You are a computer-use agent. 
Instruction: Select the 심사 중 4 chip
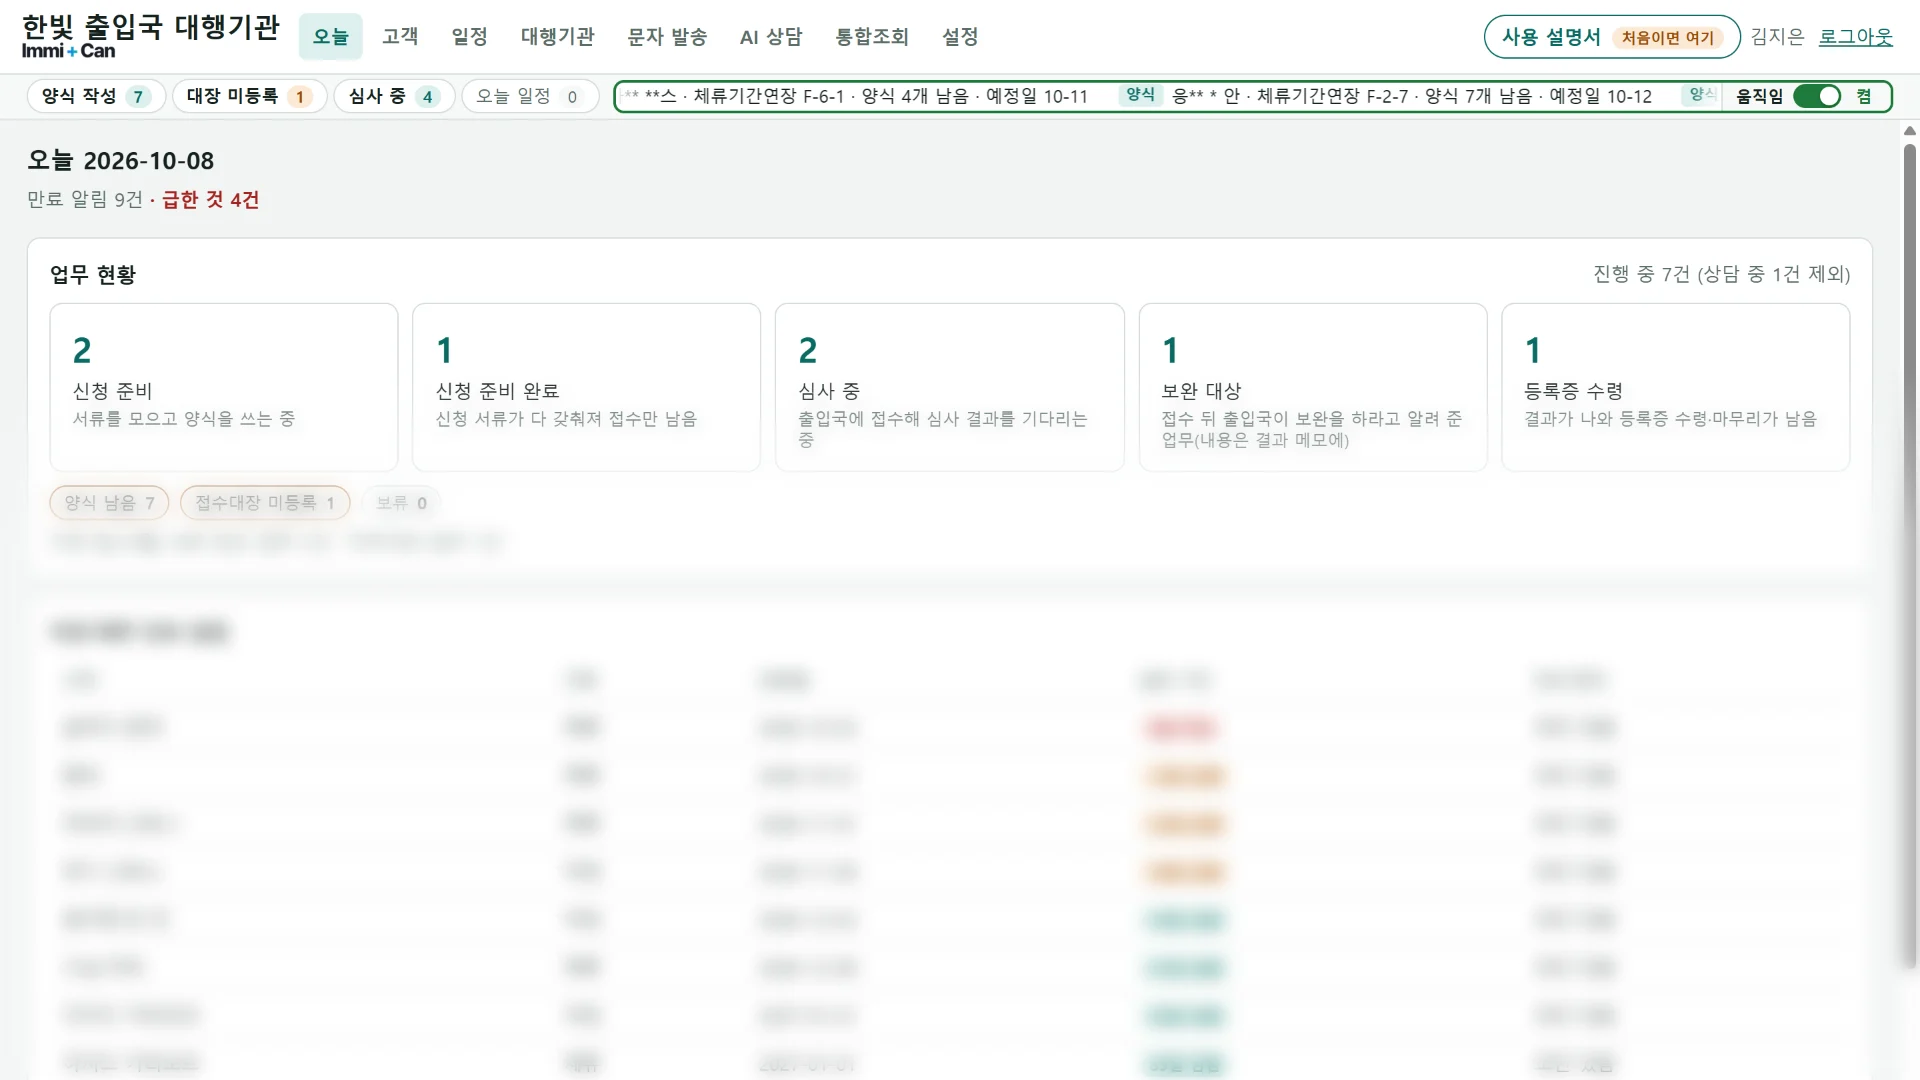coord(394,96)
